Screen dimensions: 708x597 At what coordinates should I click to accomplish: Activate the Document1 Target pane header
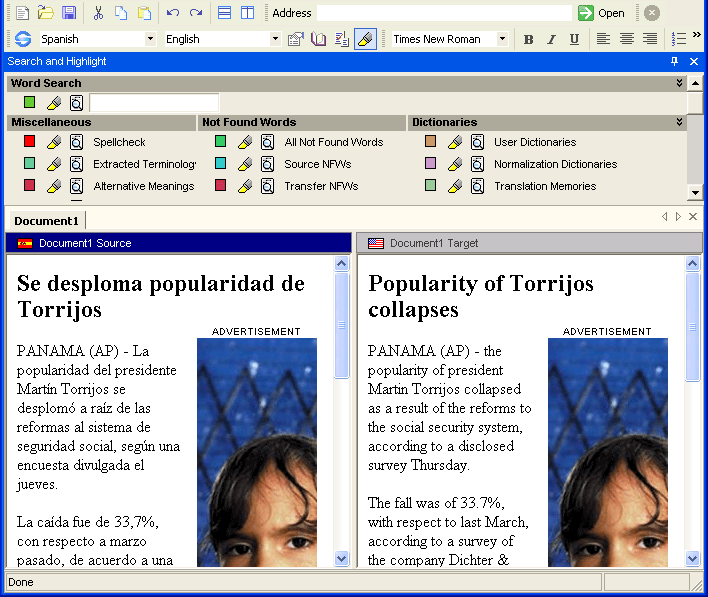click(x=529, y=243)
